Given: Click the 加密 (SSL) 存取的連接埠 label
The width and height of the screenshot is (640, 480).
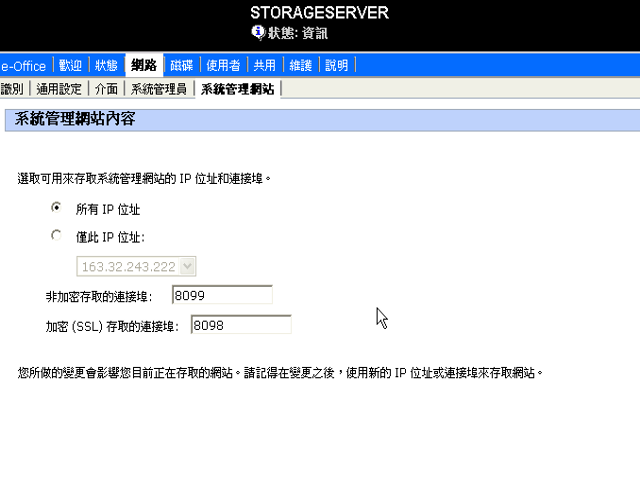Looking at the screenshot, I should click(x=112, y=327).
